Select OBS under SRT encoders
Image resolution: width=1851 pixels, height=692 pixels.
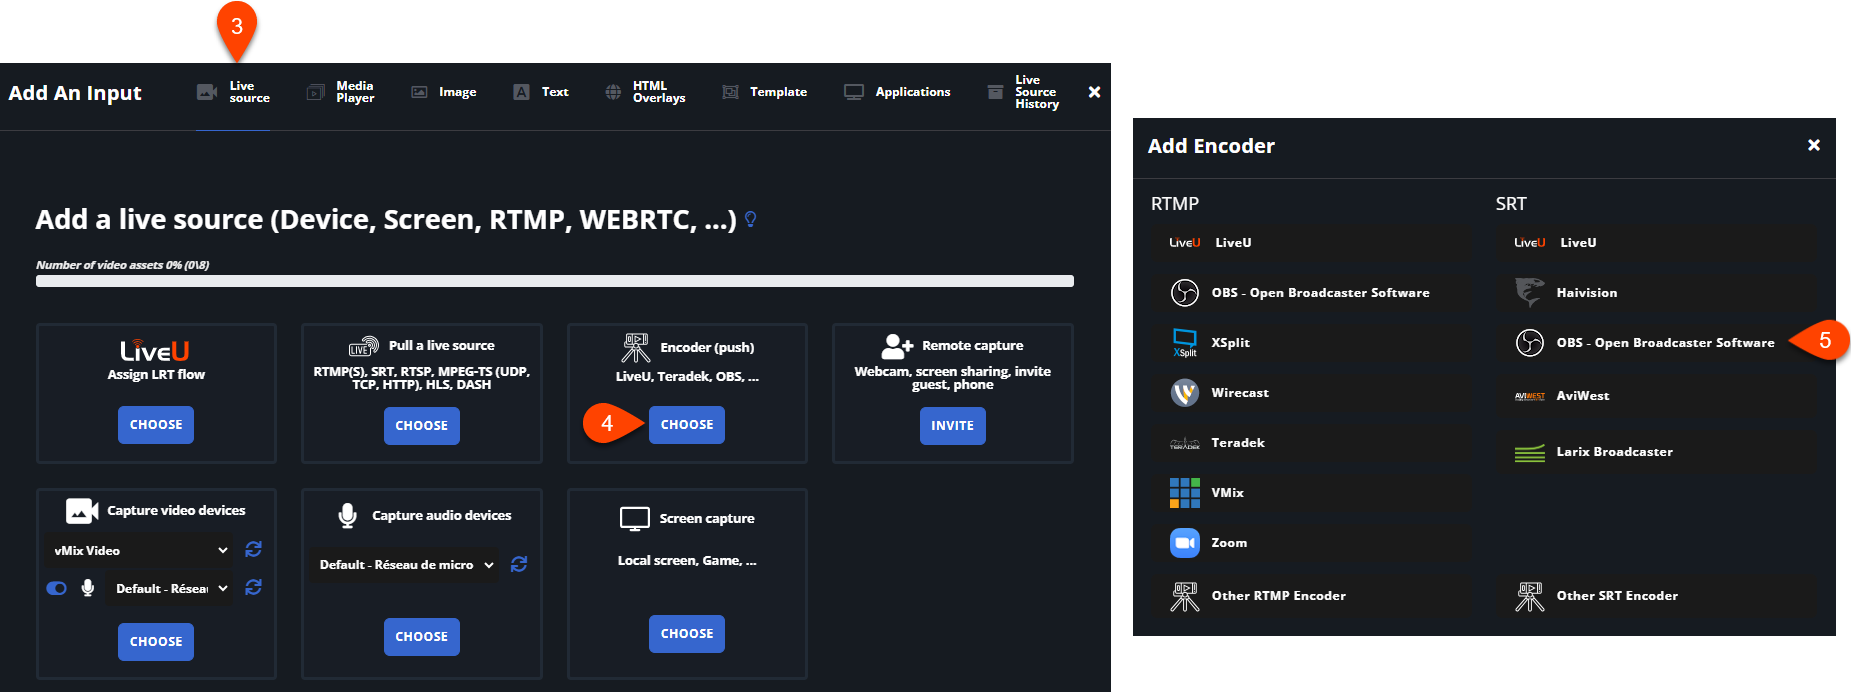[1657, 343]
